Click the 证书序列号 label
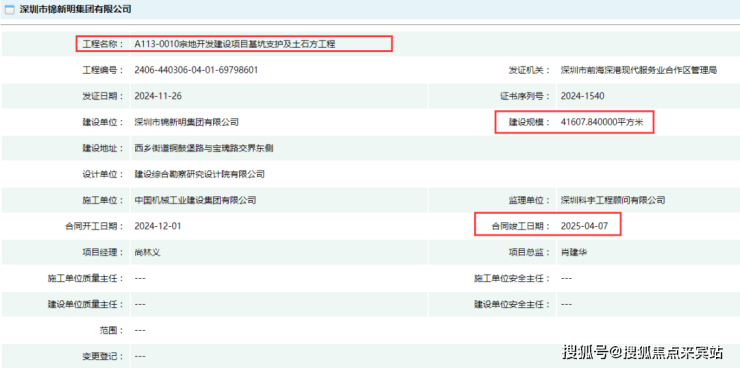This screenshot has height=368, width=740. click(x=525, y=96)
